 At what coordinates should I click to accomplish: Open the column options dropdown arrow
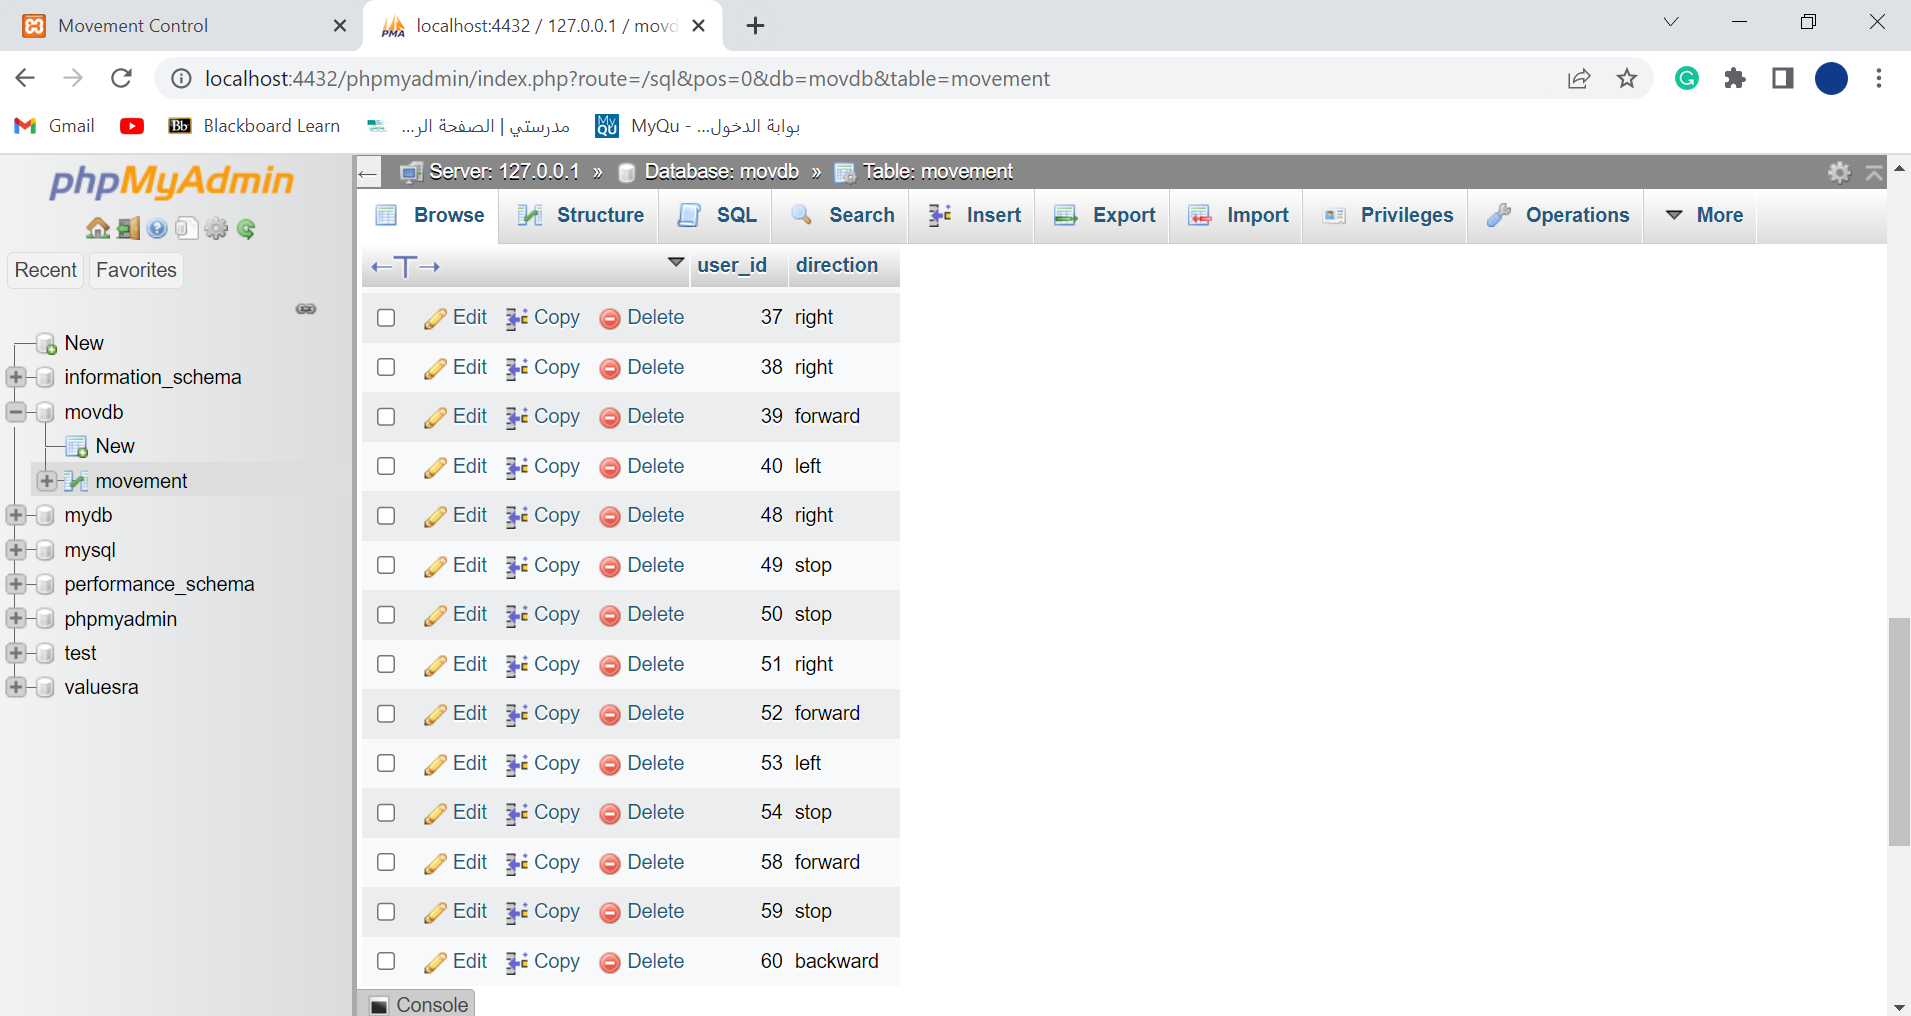[x=677, y=263]
